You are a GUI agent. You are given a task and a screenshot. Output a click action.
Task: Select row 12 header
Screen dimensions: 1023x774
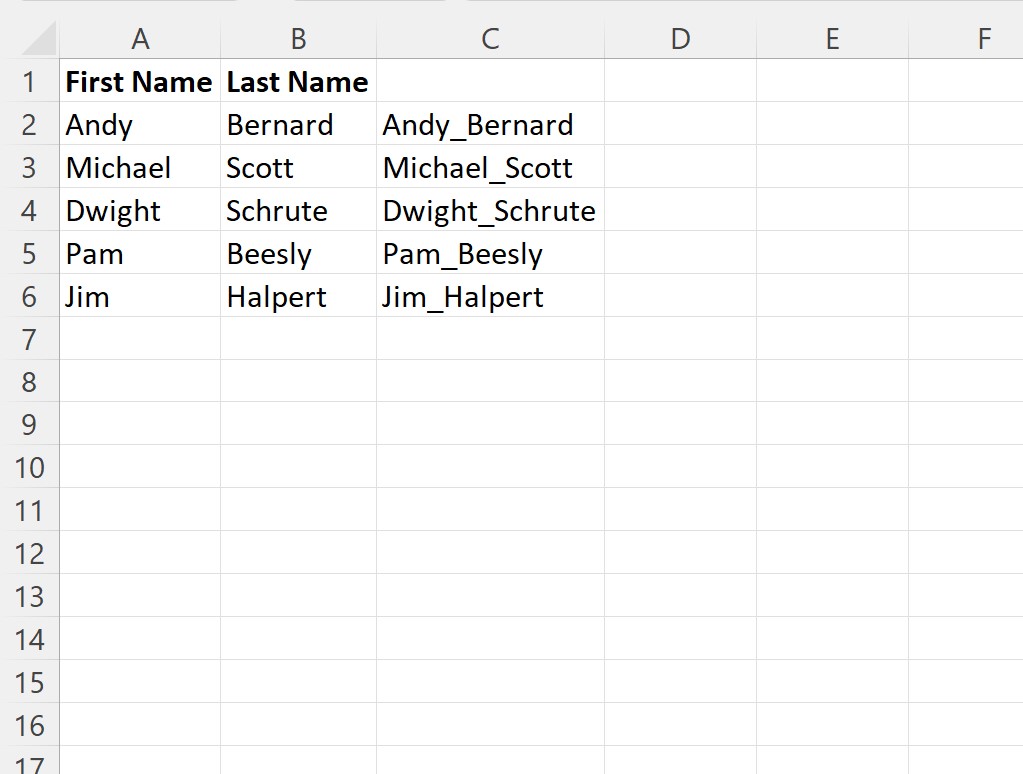coord(29,554)
